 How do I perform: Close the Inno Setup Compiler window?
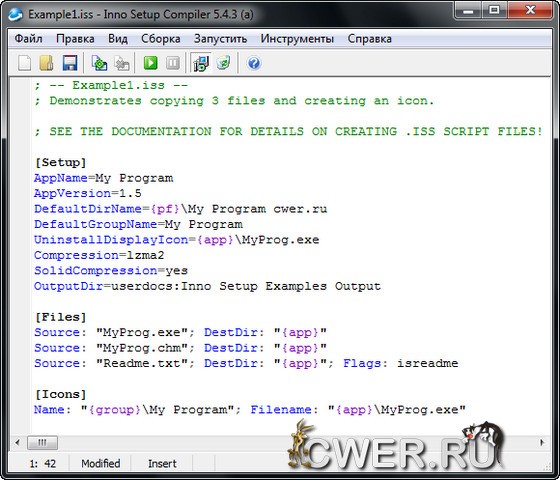530,10
